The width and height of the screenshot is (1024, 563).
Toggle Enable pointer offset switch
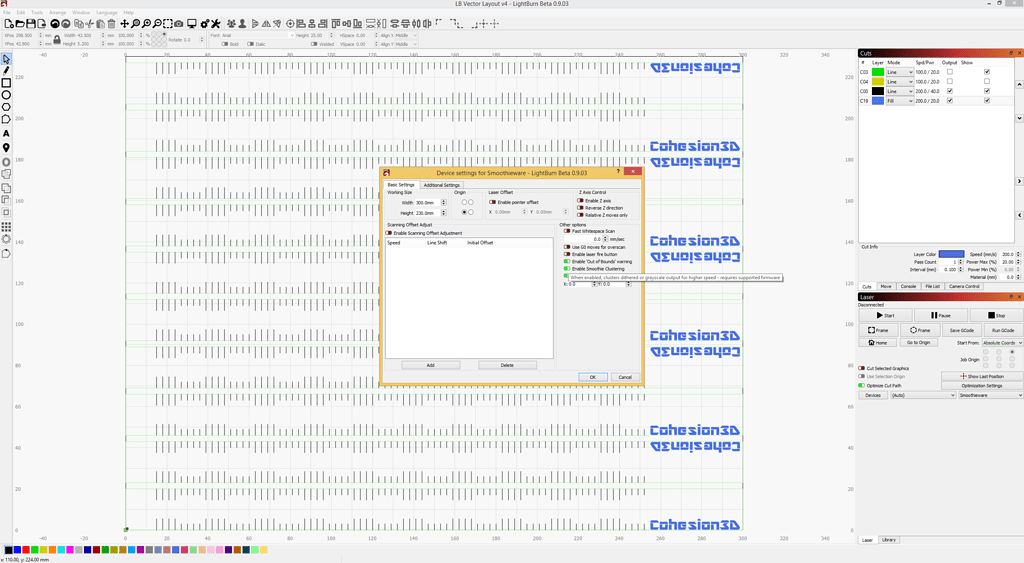(x=492, y=202)
